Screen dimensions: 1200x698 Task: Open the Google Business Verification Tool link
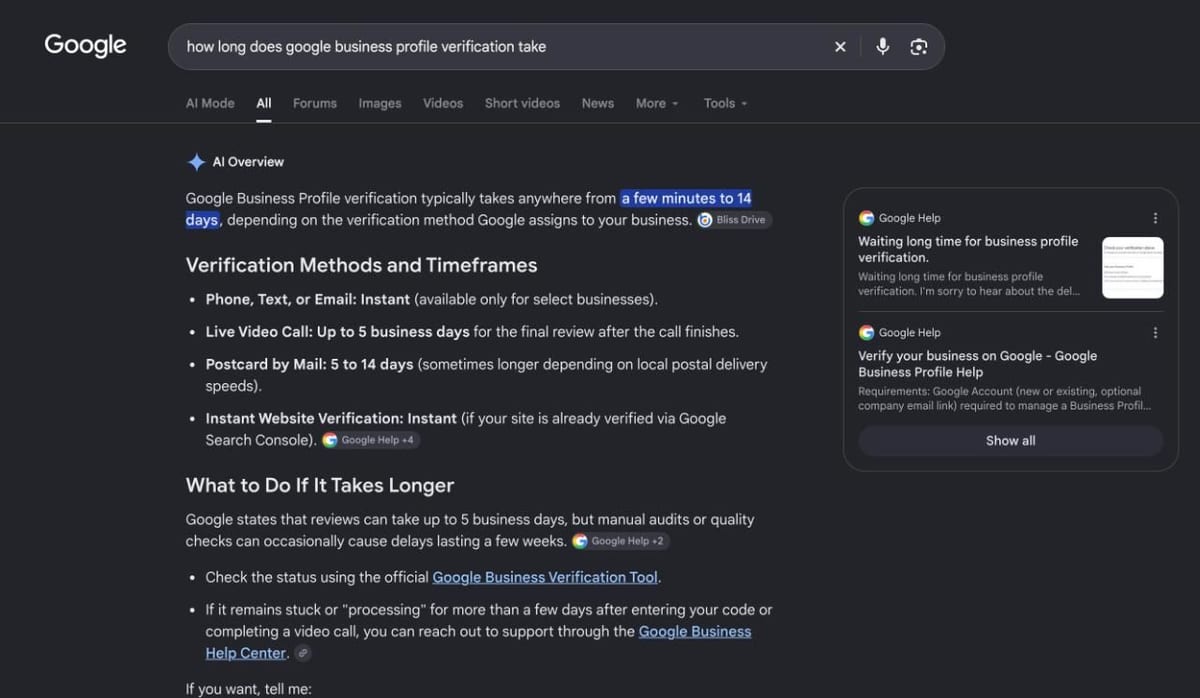(x=545, y=577)
